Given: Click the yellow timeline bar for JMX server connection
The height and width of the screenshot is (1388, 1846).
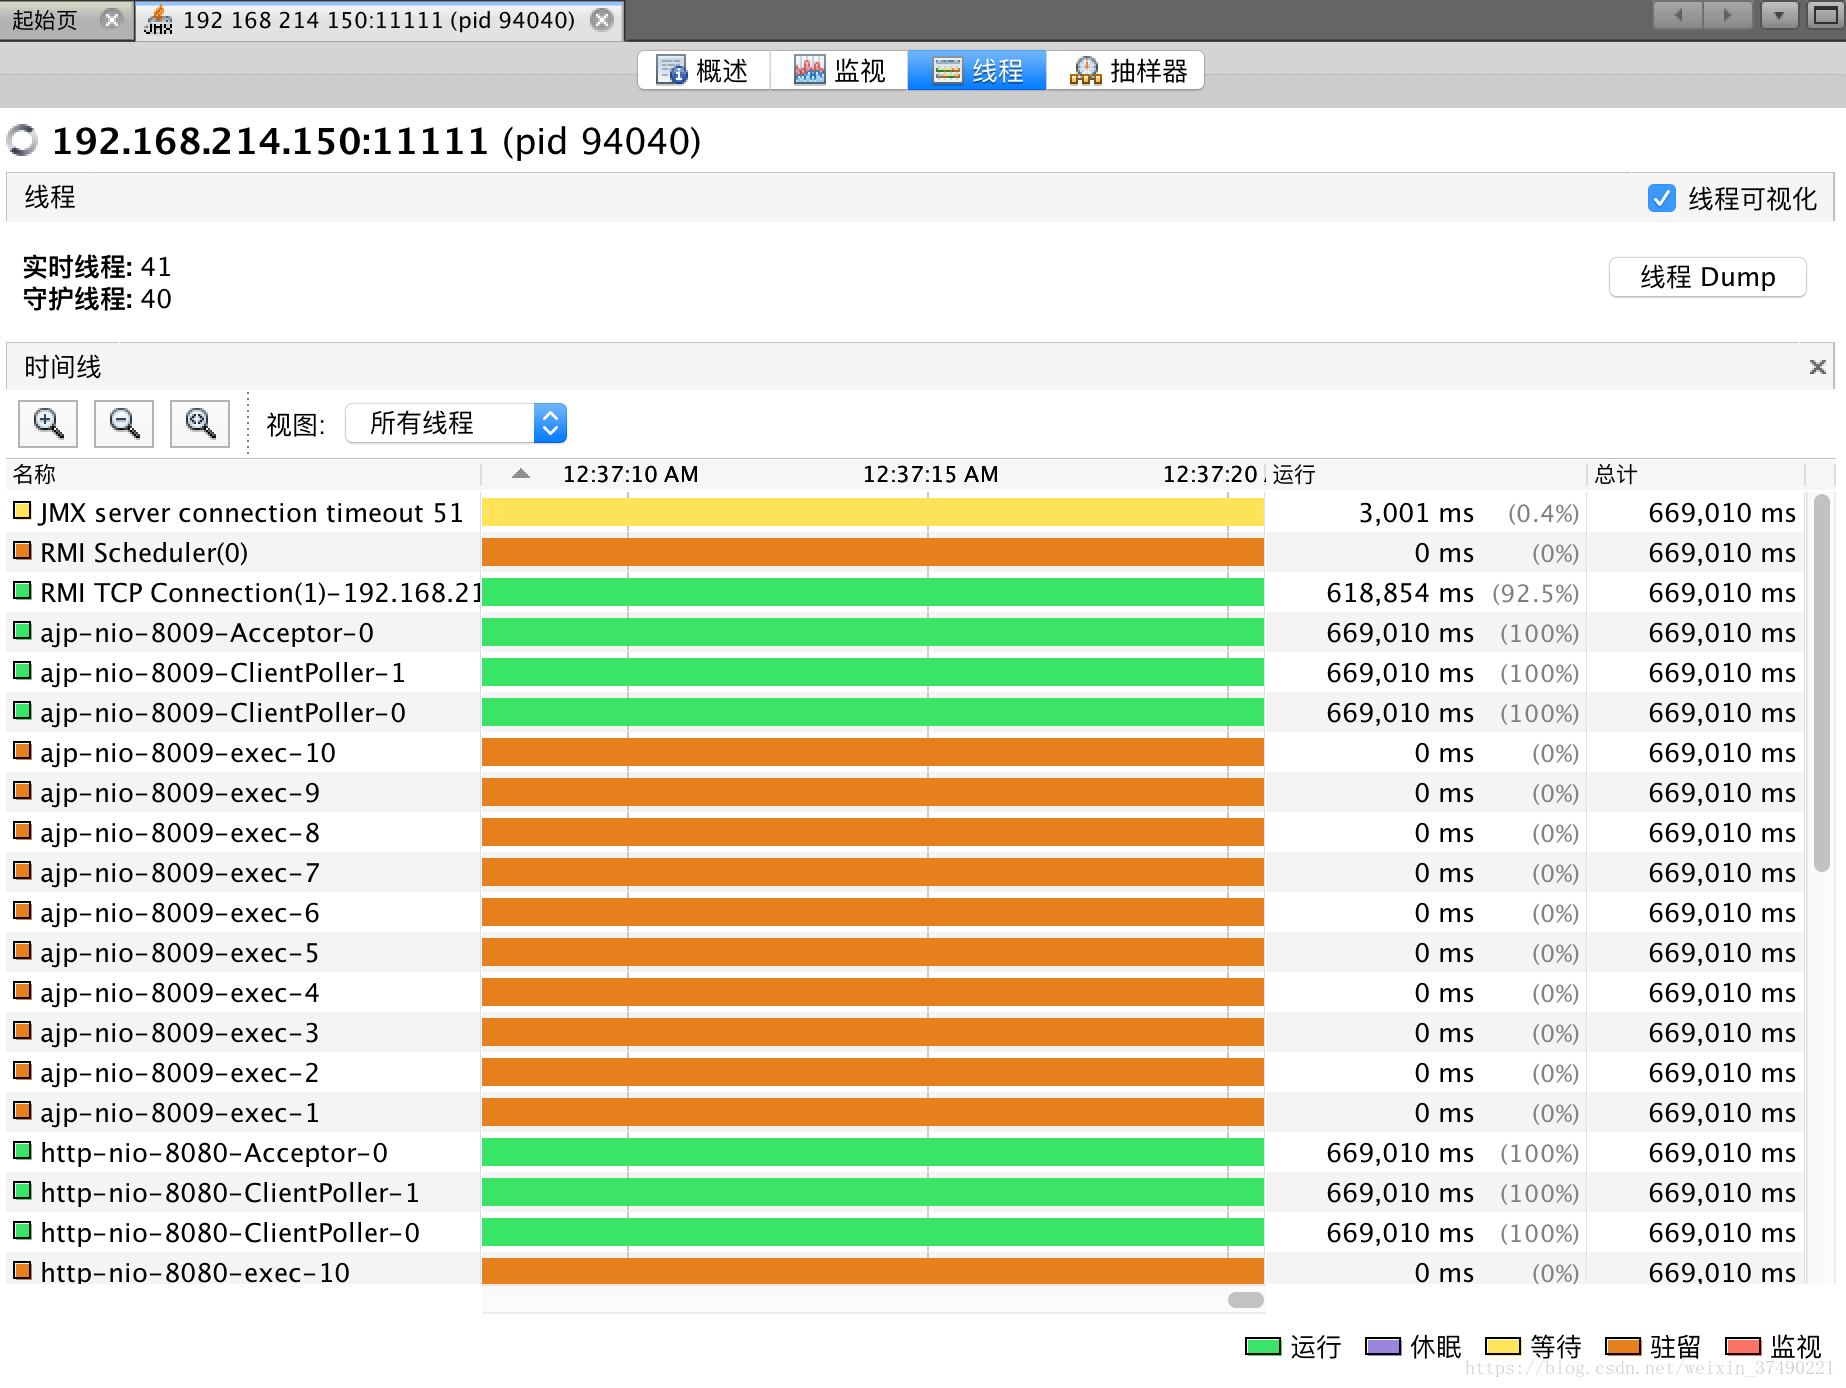Looking at the screenshot, I should pos(873,512).
